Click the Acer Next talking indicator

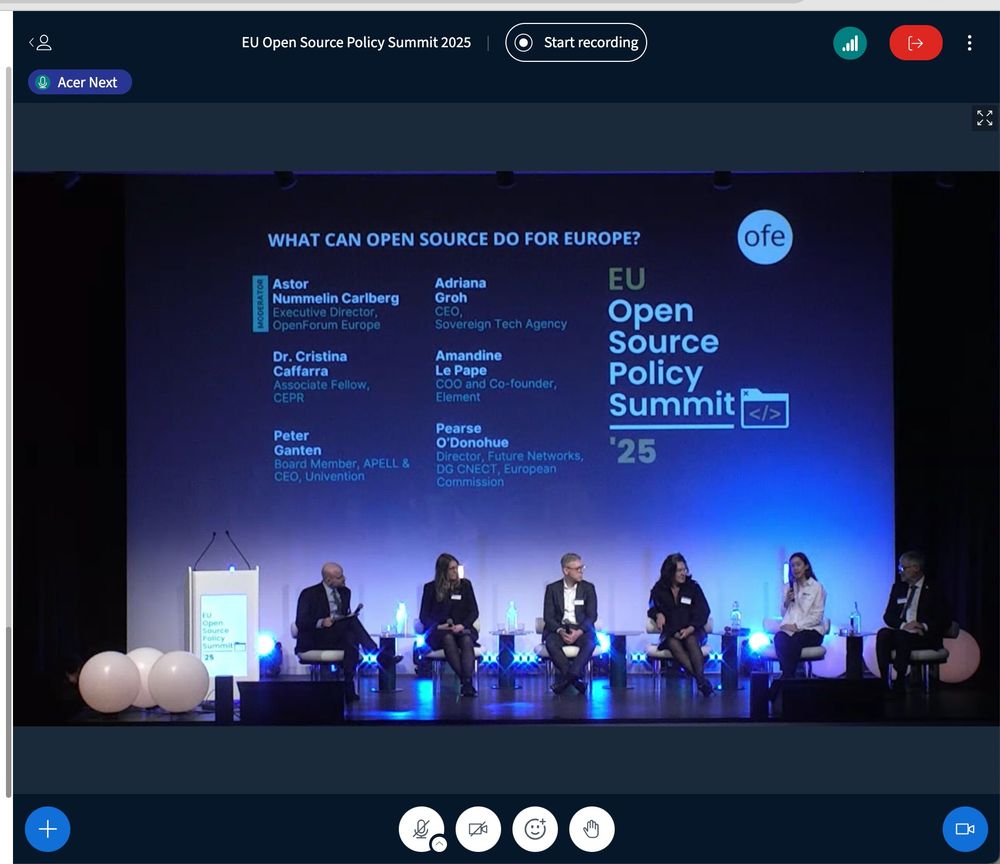coord(80,82)
